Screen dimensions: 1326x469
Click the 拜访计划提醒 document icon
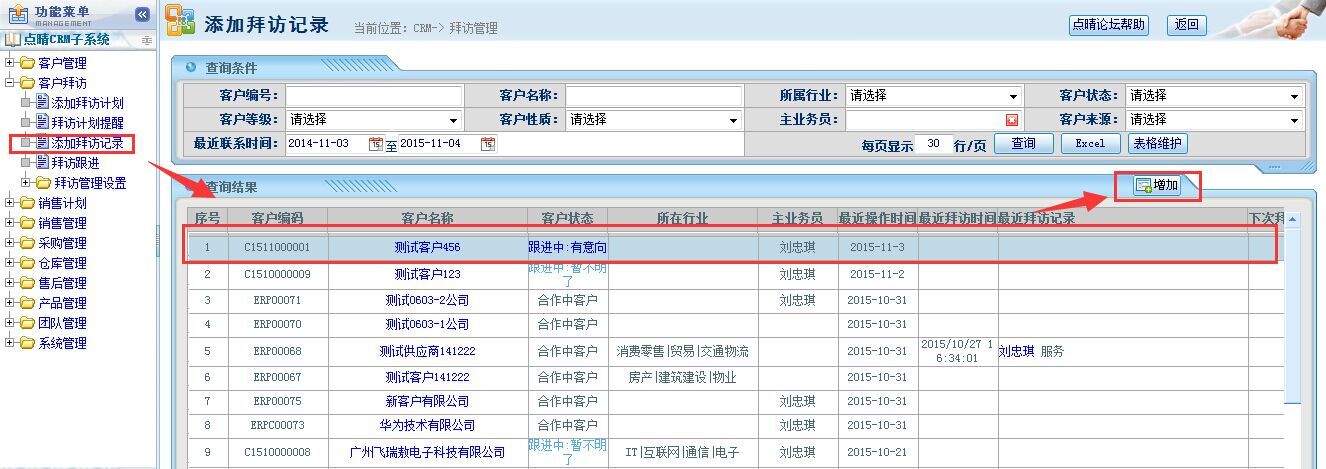[42, 122]
